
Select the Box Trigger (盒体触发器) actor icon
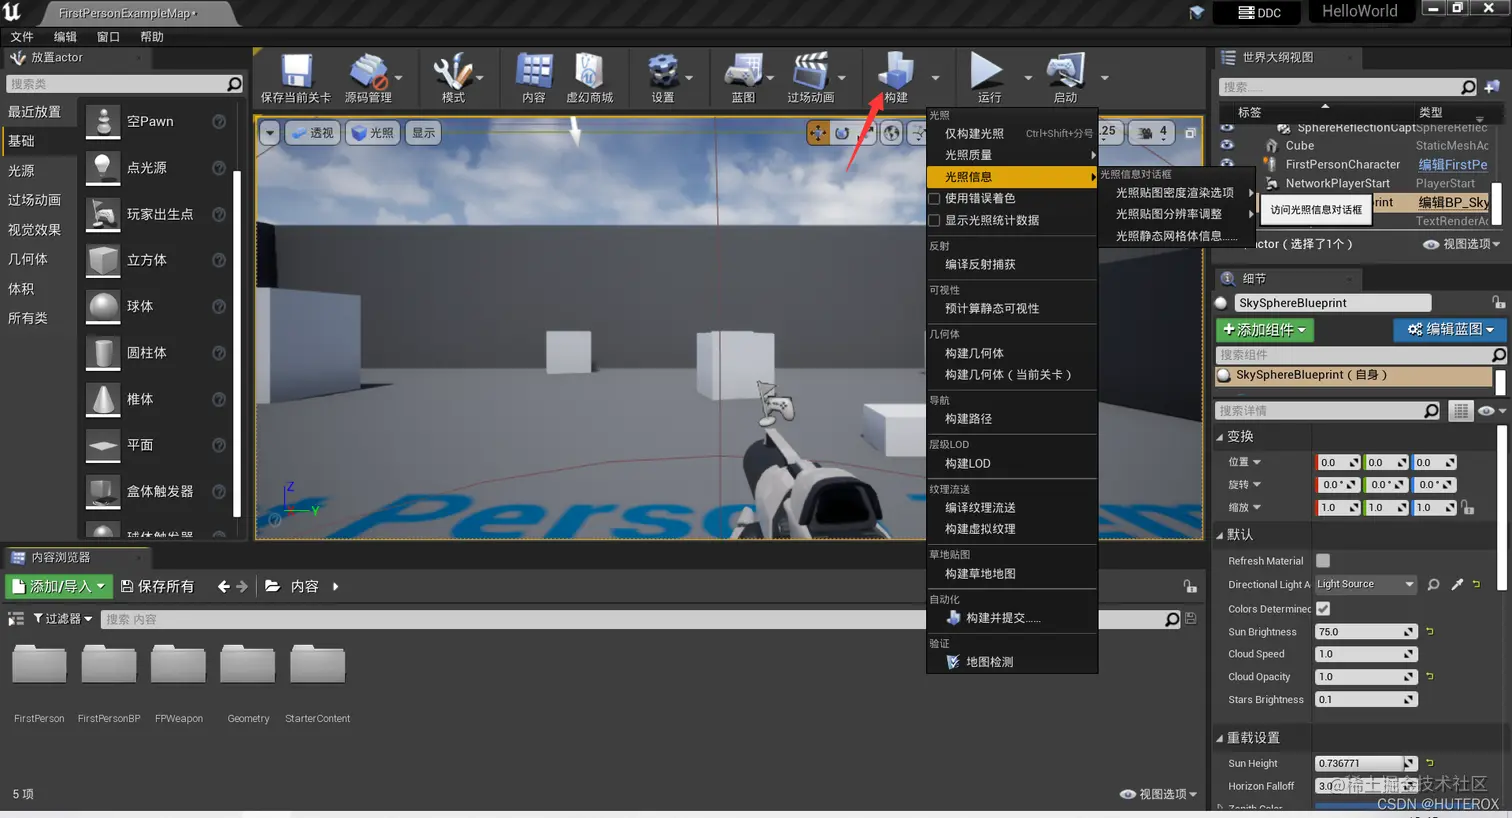tap(103, 491)
